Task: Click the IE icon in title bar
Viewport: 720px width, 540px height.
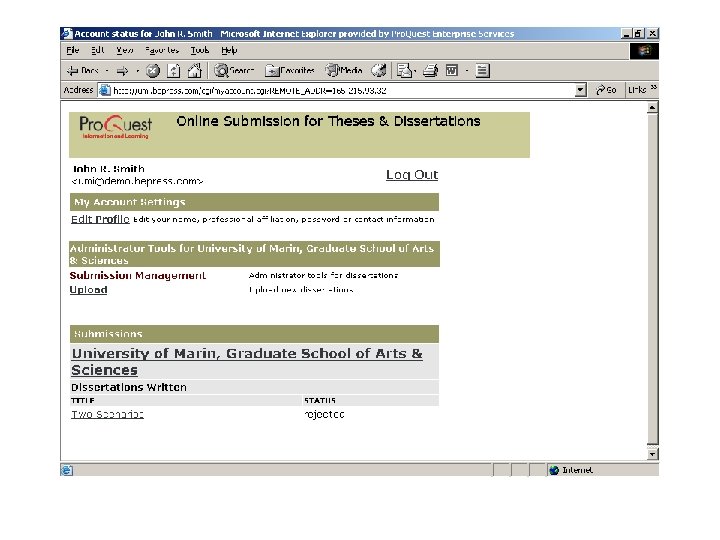Action: 67,34
